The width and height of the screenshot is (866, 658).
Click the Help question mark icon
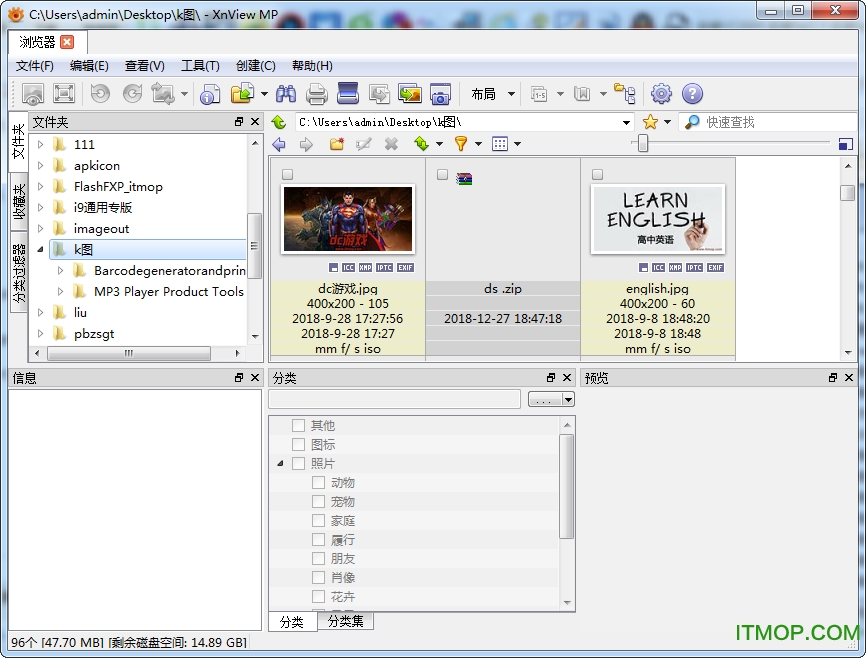(x=692, y=94)
